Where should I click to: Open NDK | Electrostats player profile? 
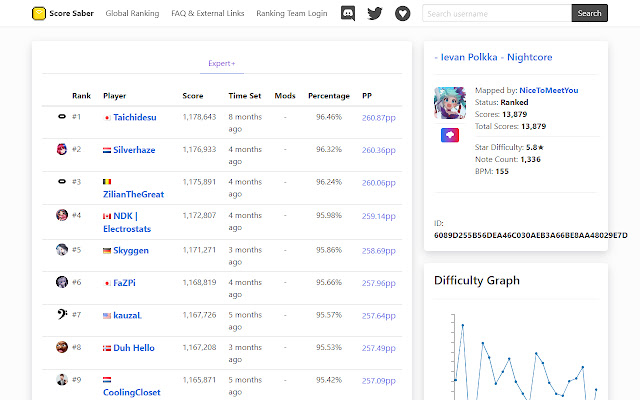[x=127, y=222]
